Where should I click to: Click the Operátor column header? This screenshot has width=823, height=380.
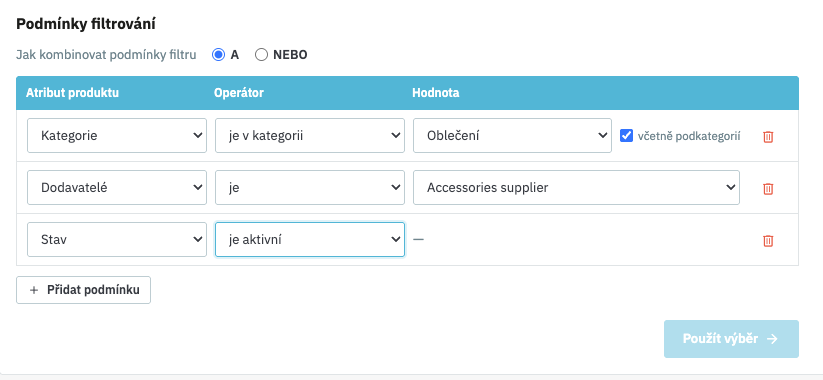(239, 93)
